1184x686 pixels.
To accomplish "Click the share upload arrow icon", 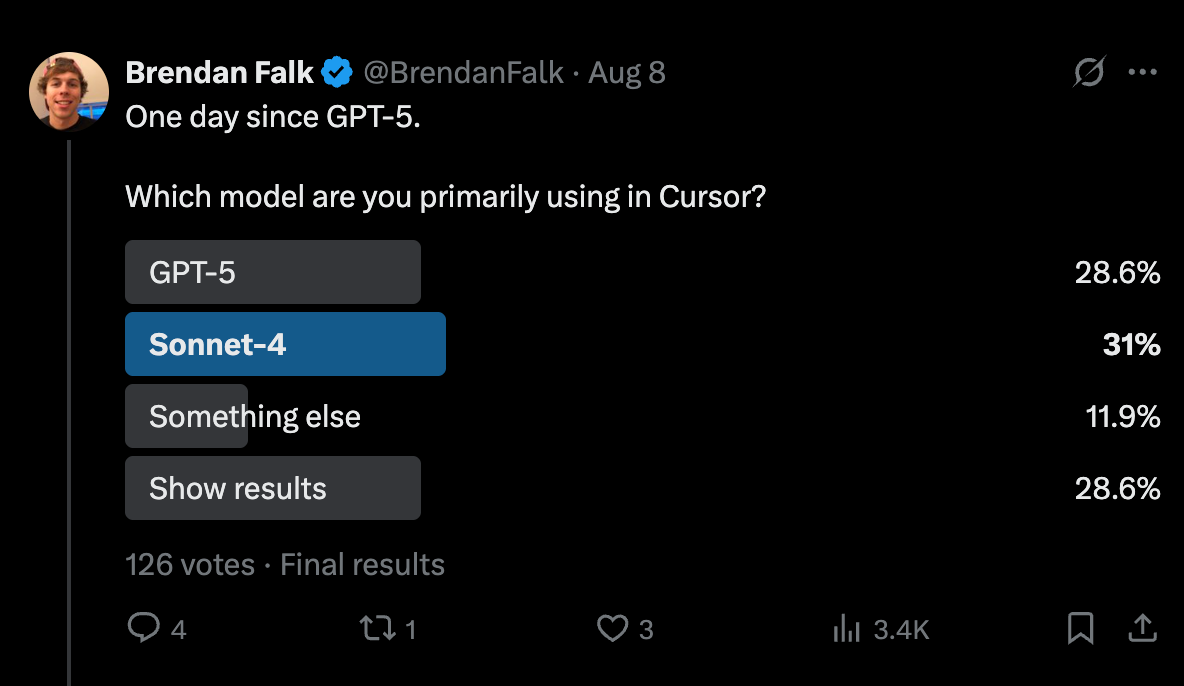I will (1142, 628).
